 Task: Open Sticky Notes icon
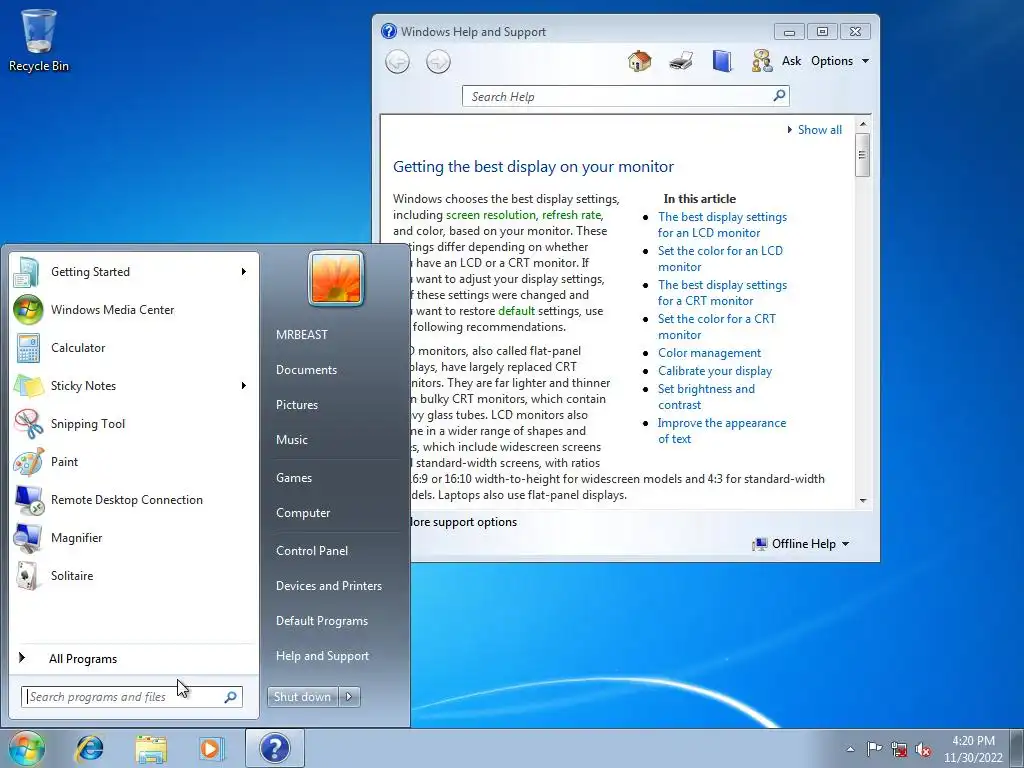[x=27, y=386]
